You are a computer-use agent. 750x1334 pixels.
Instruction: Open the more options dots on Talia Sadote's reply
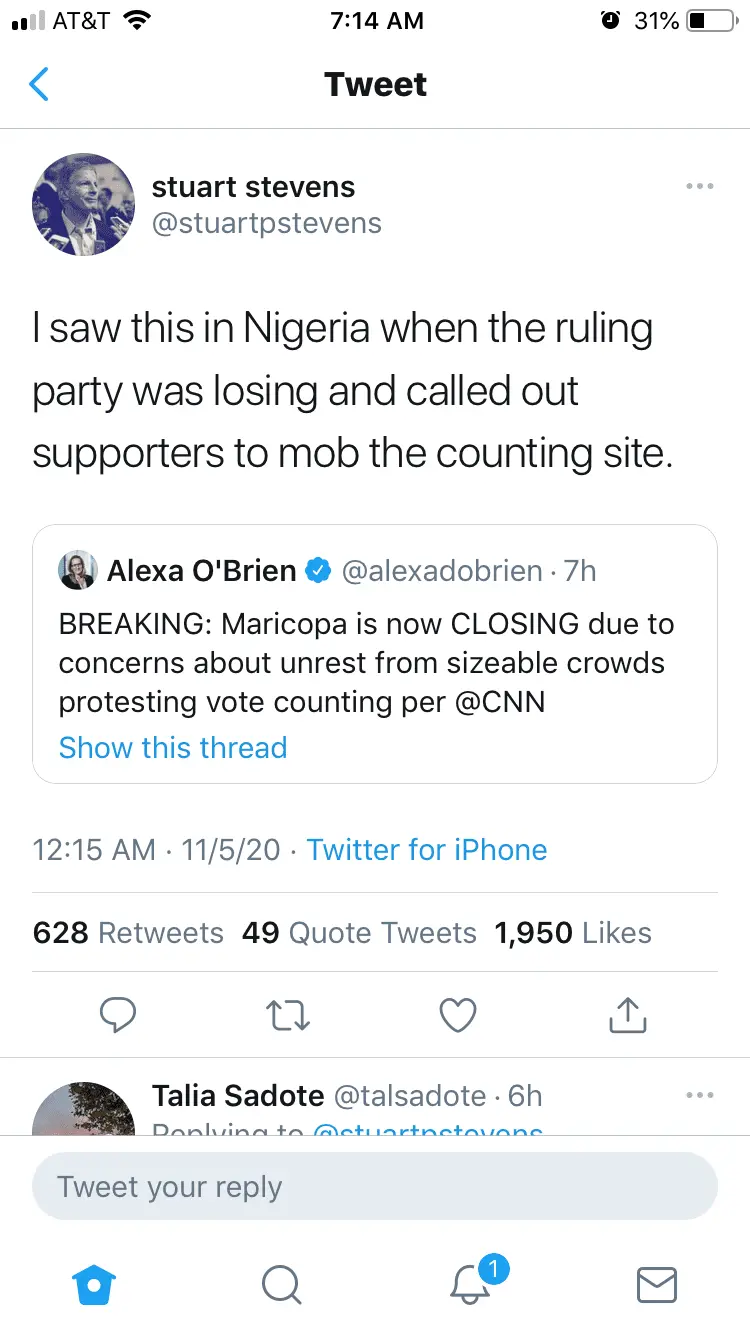(700, 1095)
